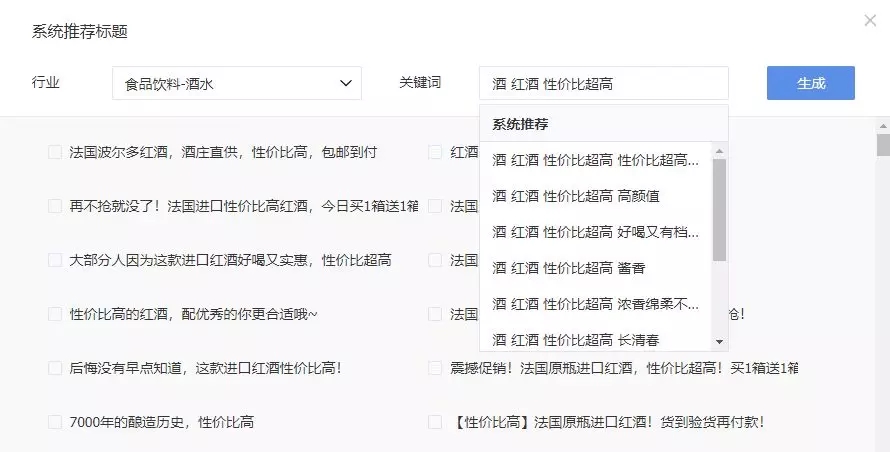Select suggestion ending with 高颜值
The height and width of the screenshot is (452, 890).
tap(595, 196)
